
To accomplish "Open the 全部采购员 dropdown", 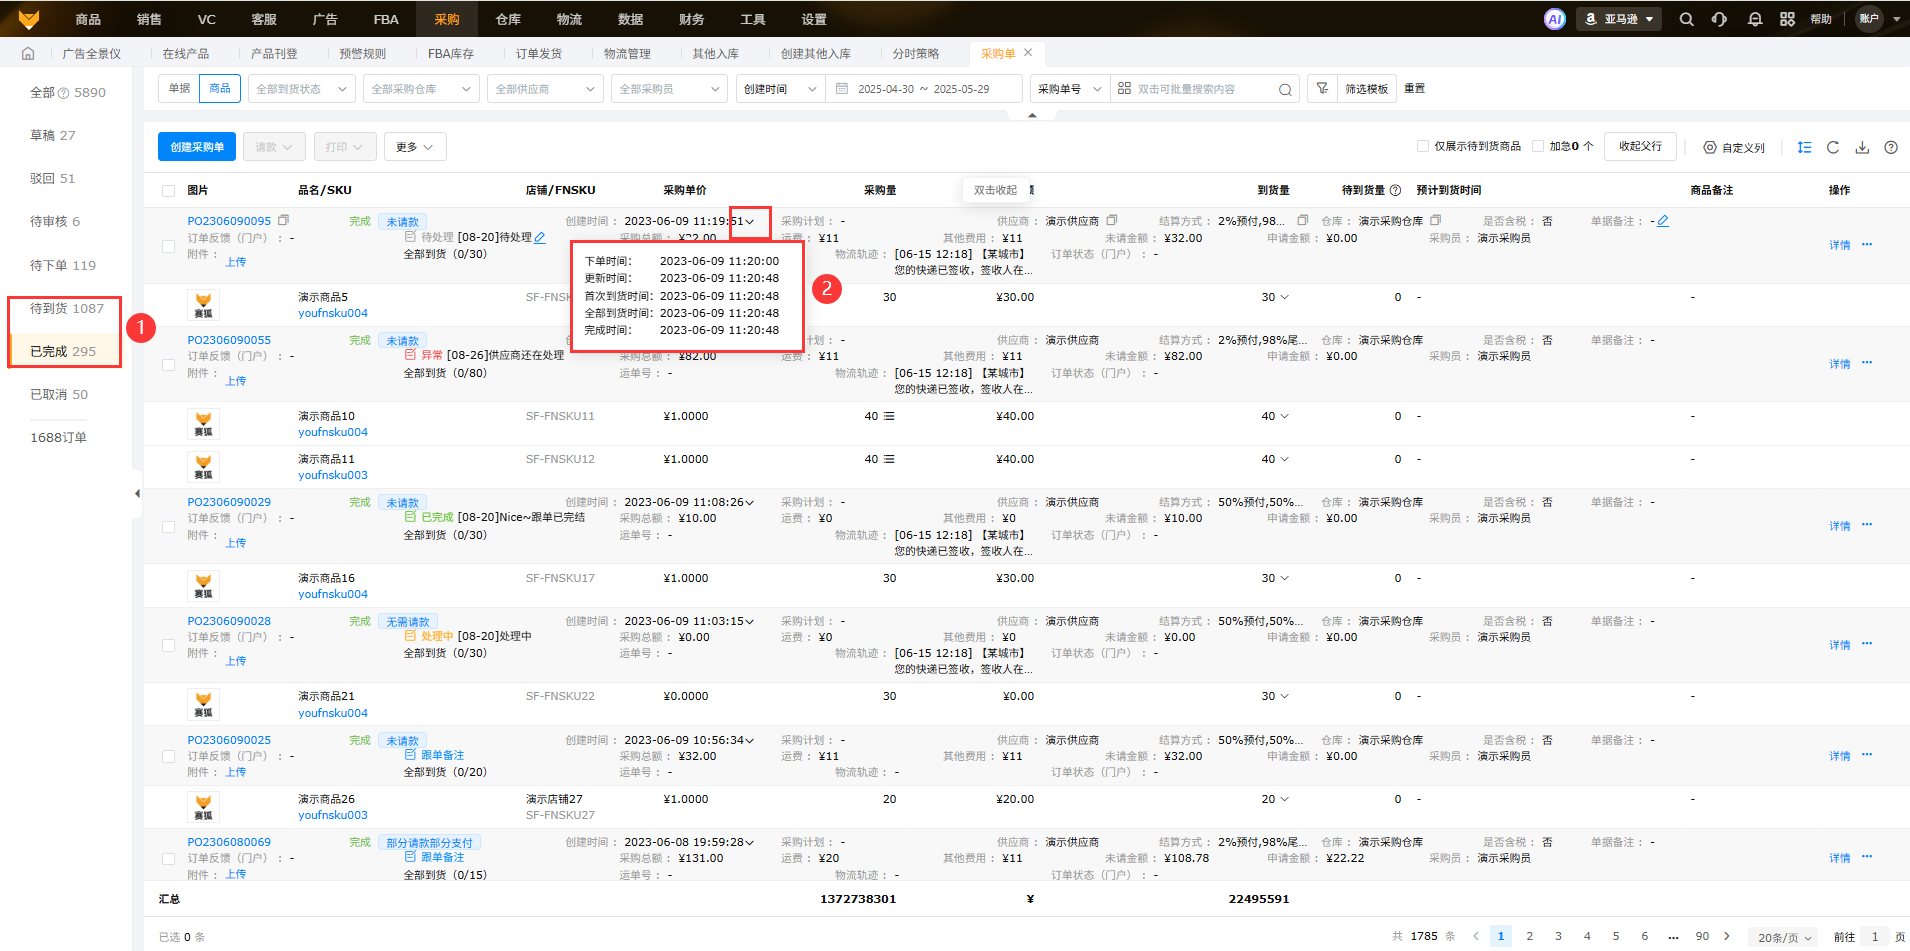I will coord(669,89).
